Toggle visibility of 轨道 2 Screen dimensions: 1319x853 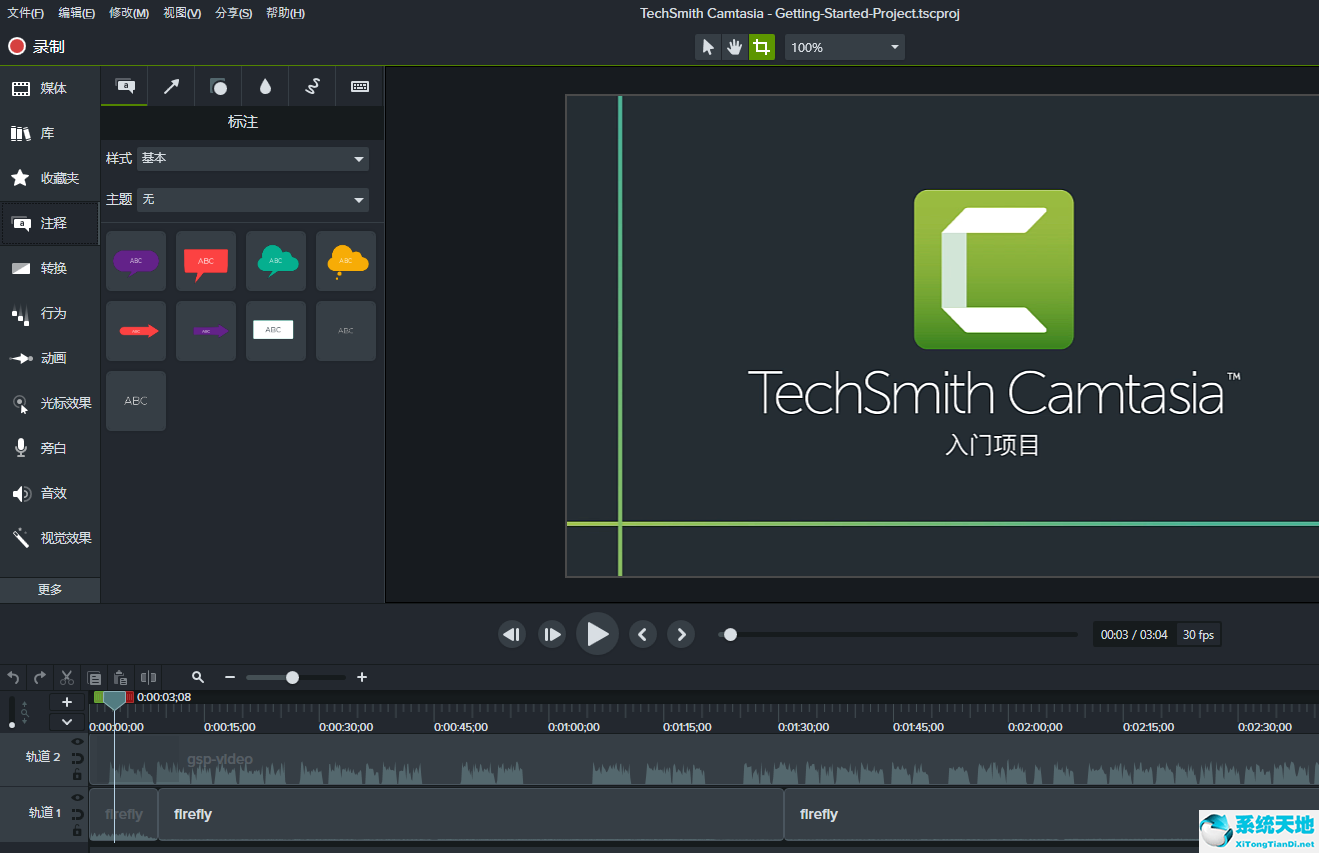coord(77,742)
